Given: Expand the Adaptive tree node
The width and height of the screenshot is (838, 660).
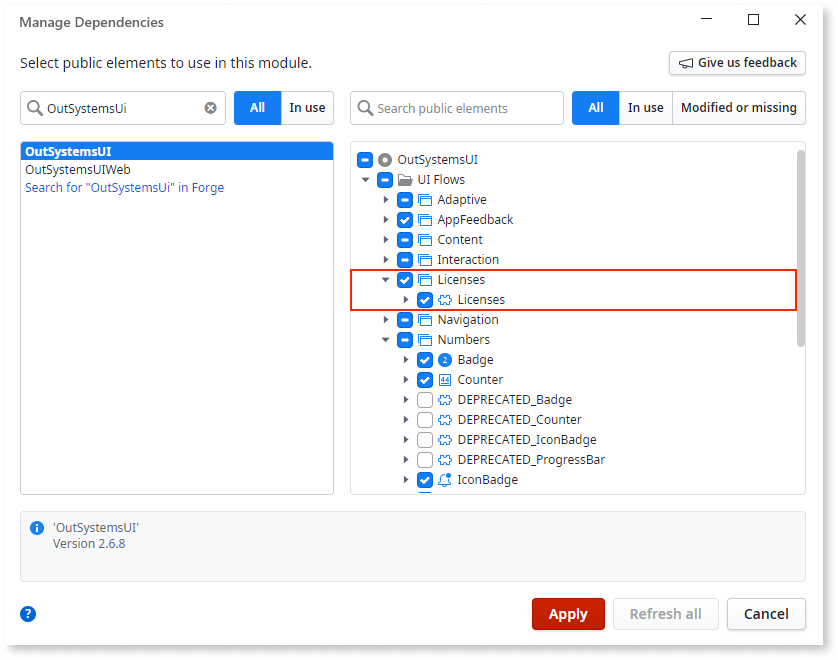Looking at the screenshot, I should click(385, 199).
